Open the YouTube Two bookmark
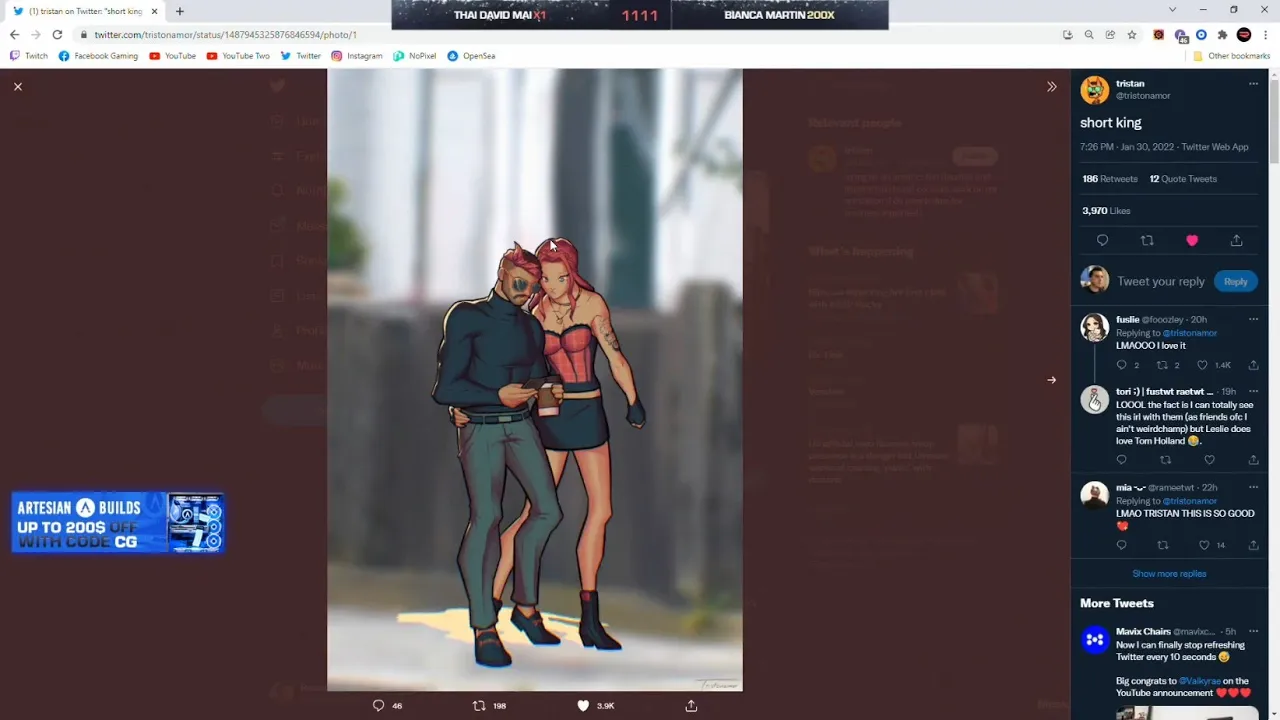 click(x=238, y=56)
